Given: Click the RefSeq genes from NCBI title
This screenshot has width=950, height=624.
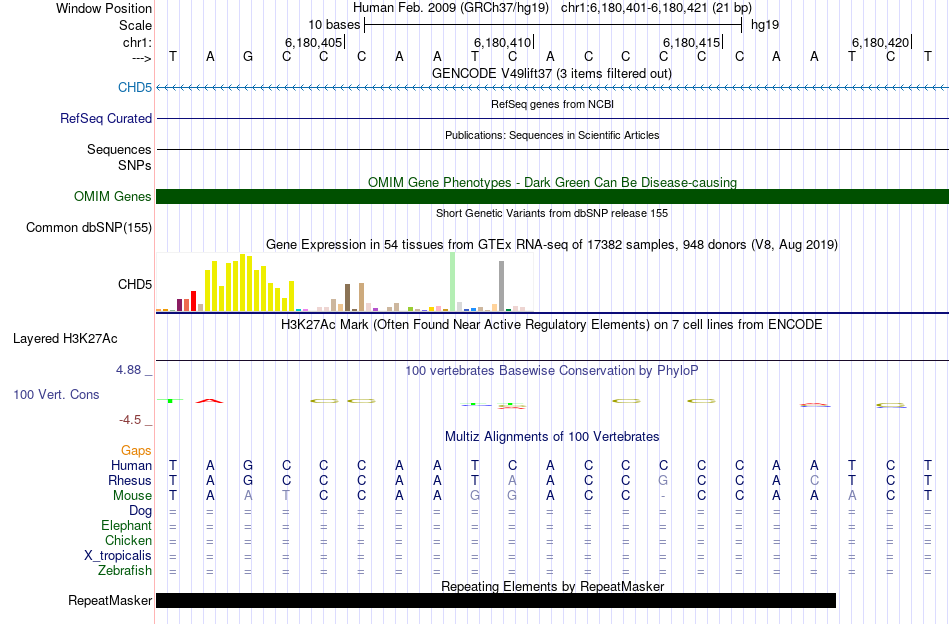Looking at the screenshot, I should 552,104.
